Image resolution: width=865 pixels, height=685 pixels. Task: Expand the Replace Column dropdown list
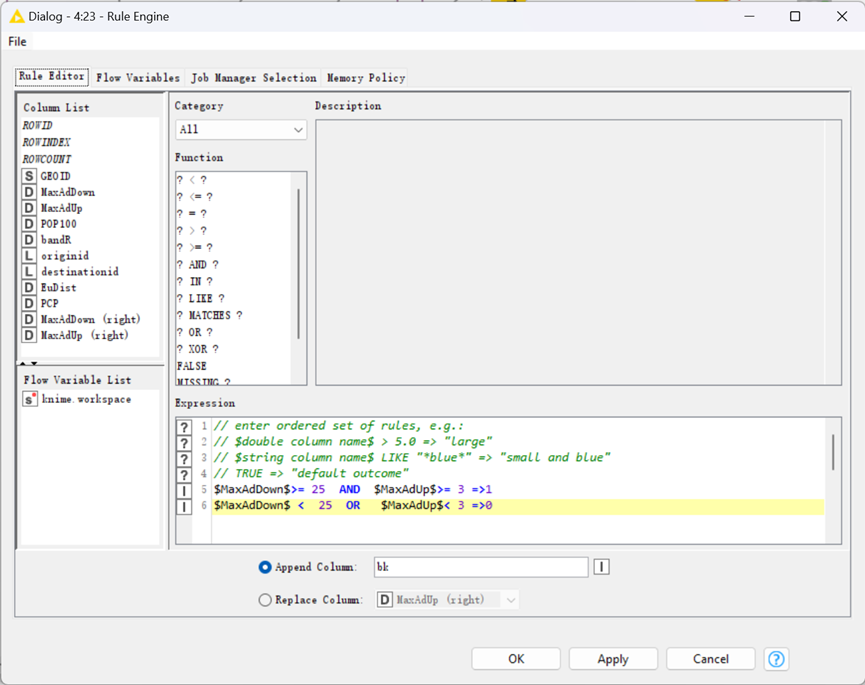[447, 600]
